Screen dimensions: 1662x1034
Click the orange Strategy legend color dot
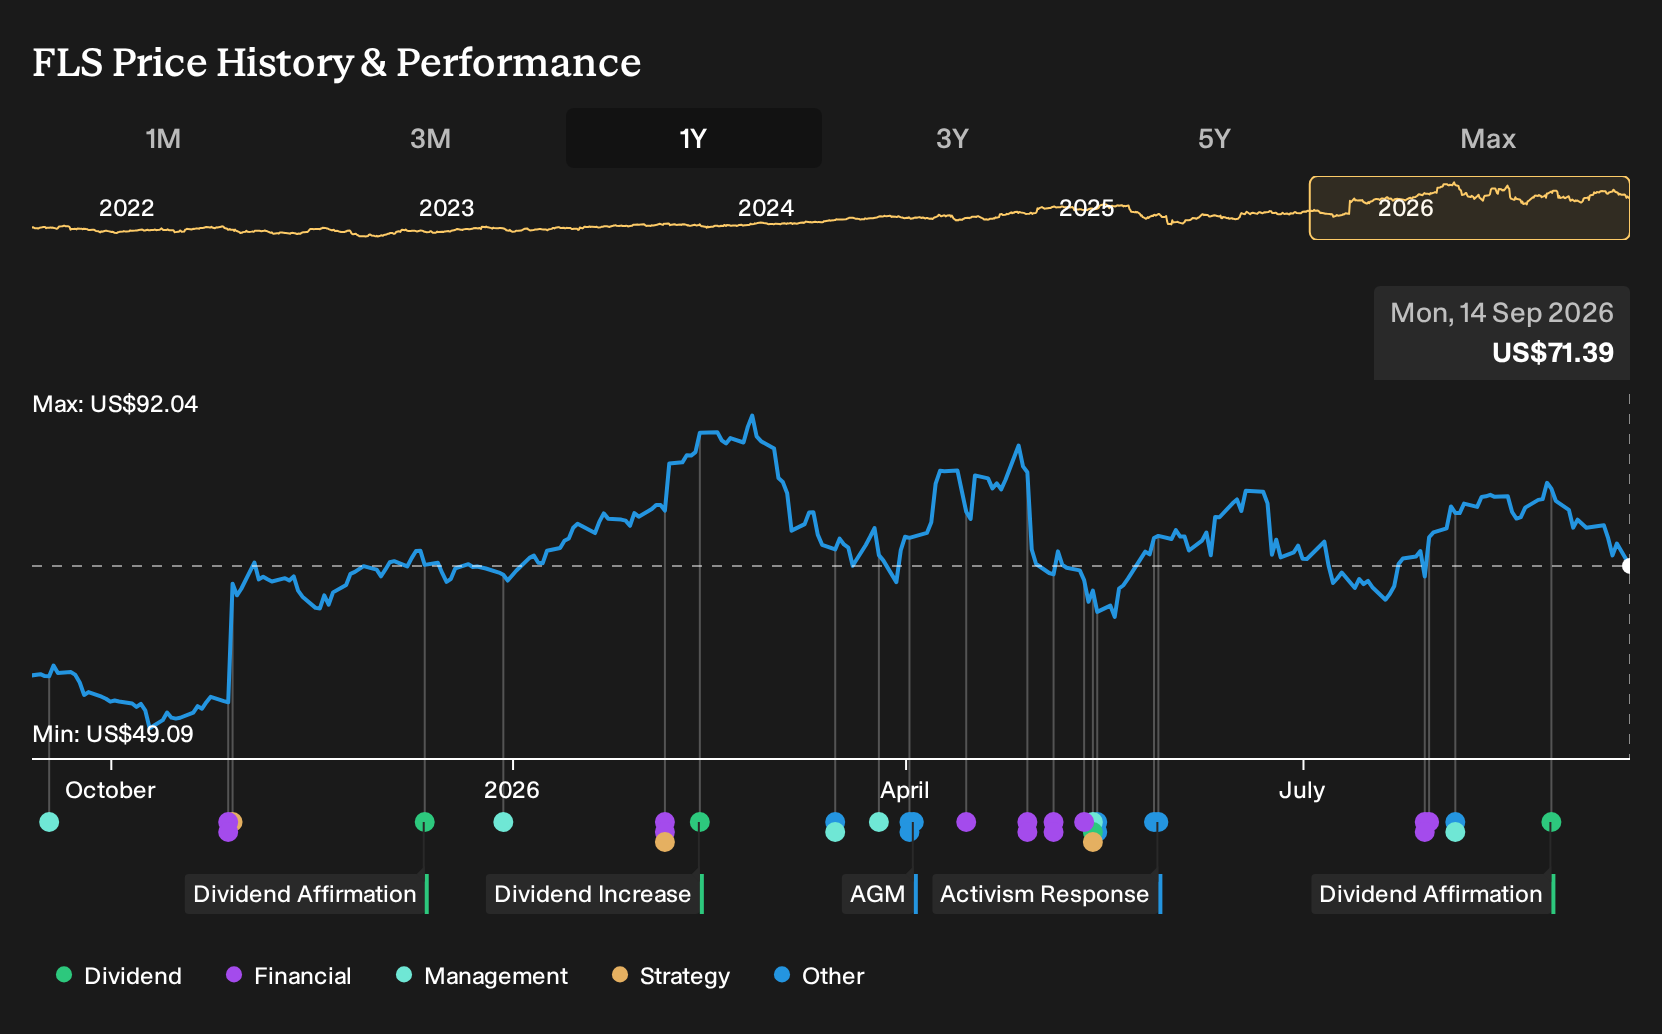pos(620,975)
